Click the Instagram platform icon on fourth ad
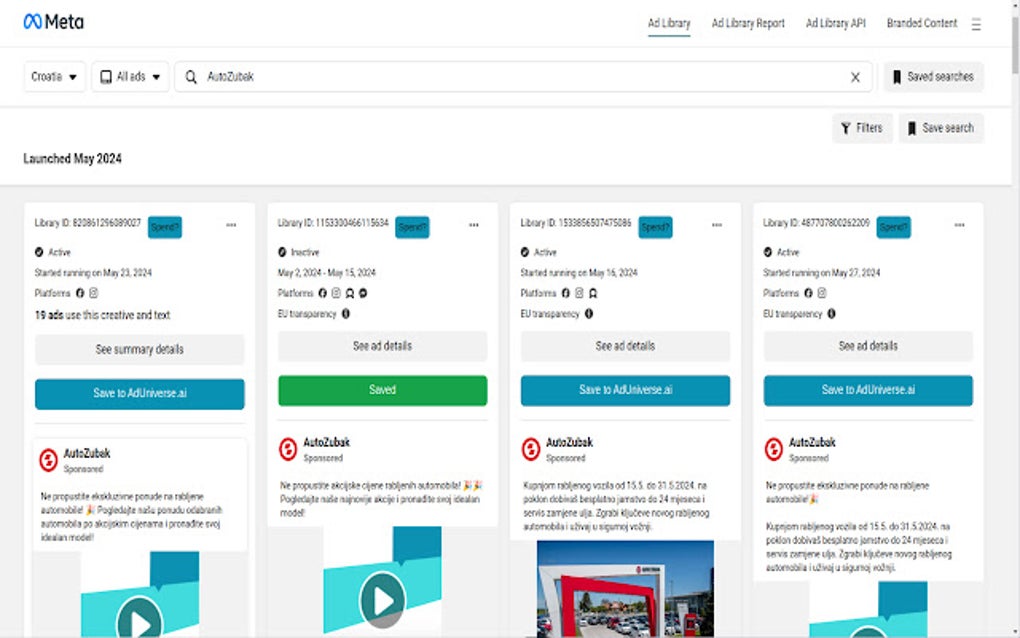 tap(821, 293)
